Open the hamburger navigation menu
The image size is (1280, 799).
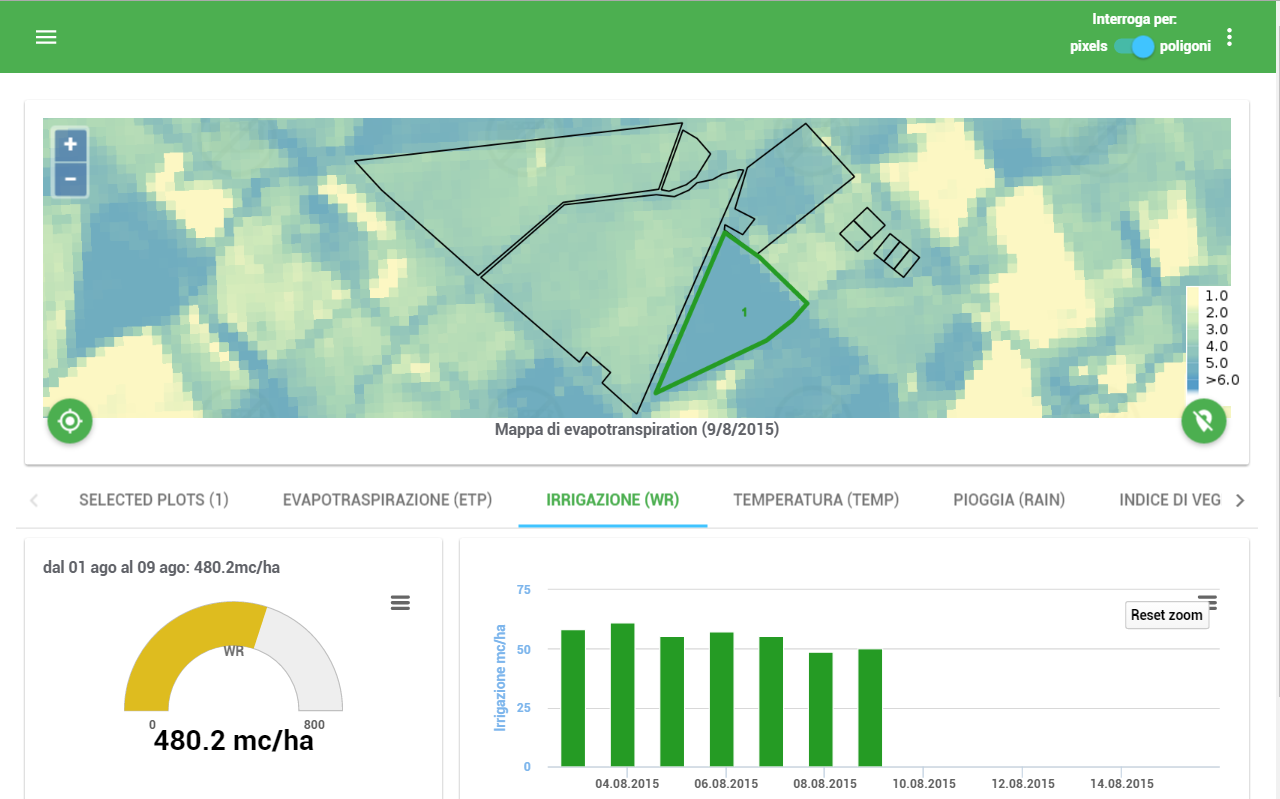(46, 37)
